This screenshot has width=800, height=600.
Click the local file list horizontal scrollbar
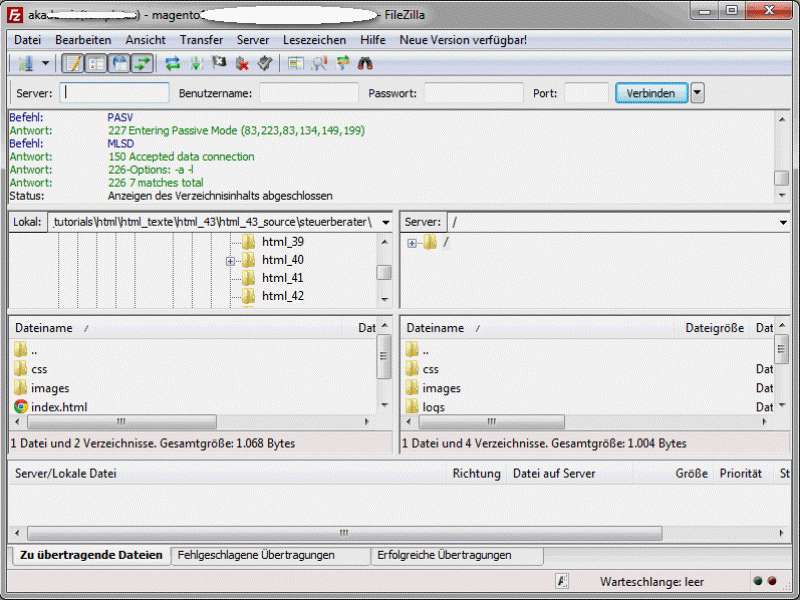(x=121, y=422)
